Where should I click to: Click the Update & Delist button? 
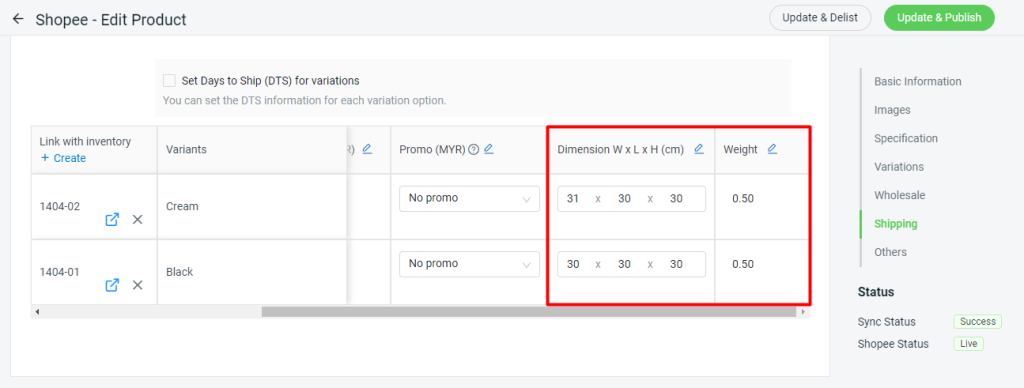pos(820,18)
